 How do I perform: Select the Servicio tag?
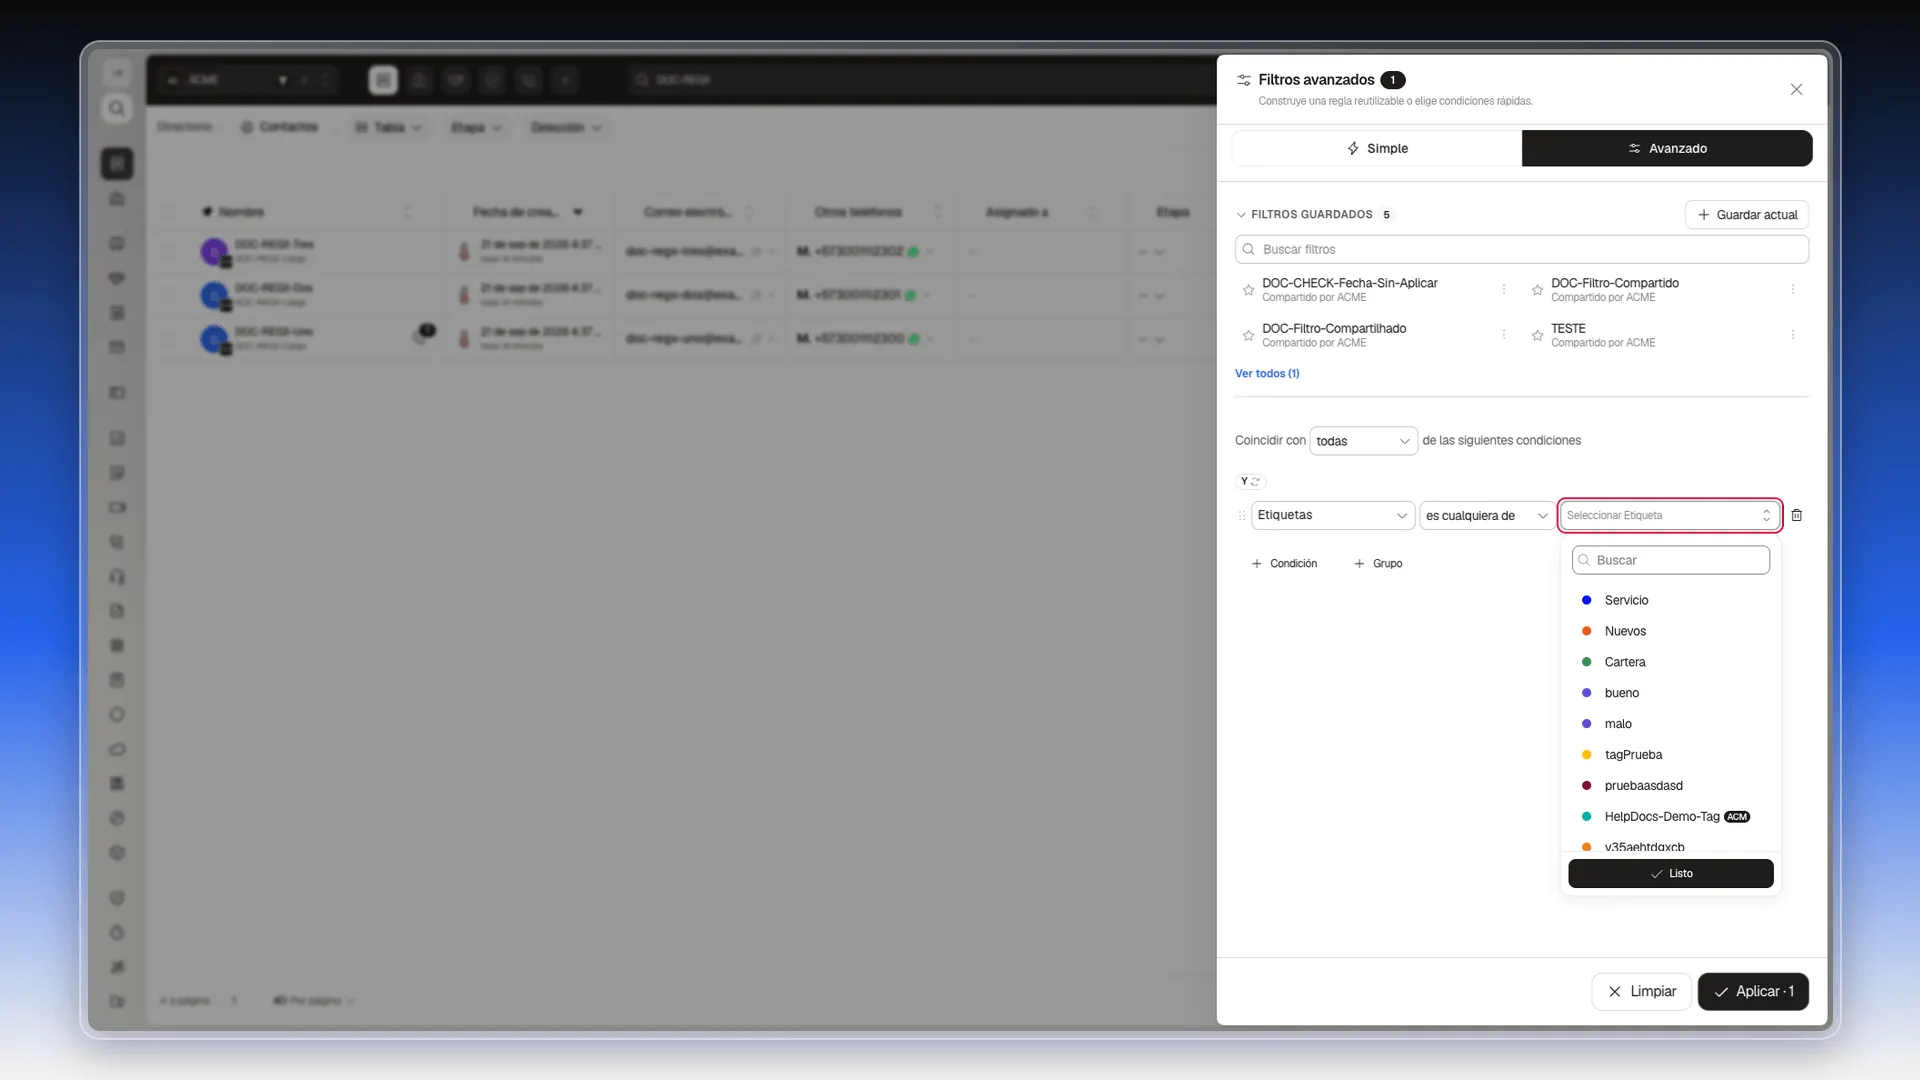tap(1670, 600)
